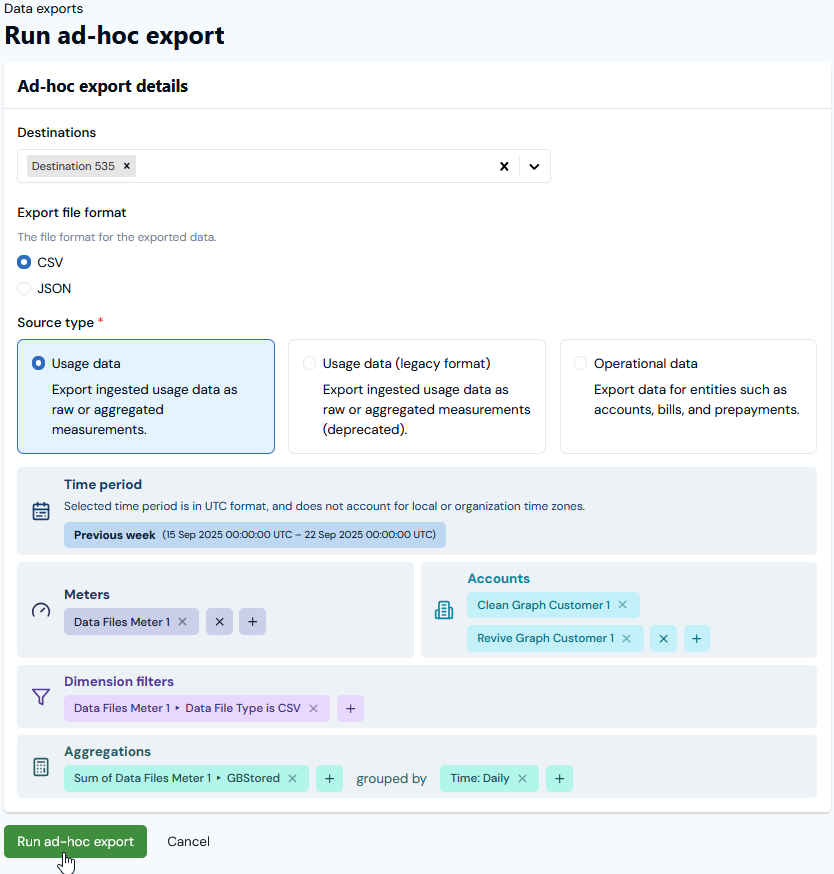834x874 pixels.
Task: Choose Operational data source type
Action: point(581,364)
